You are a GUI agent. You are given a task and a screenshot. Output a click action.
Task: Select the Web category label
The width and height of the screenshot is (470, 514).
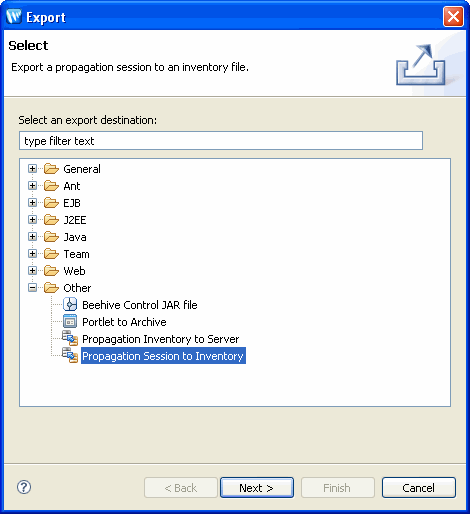point(74,271)
